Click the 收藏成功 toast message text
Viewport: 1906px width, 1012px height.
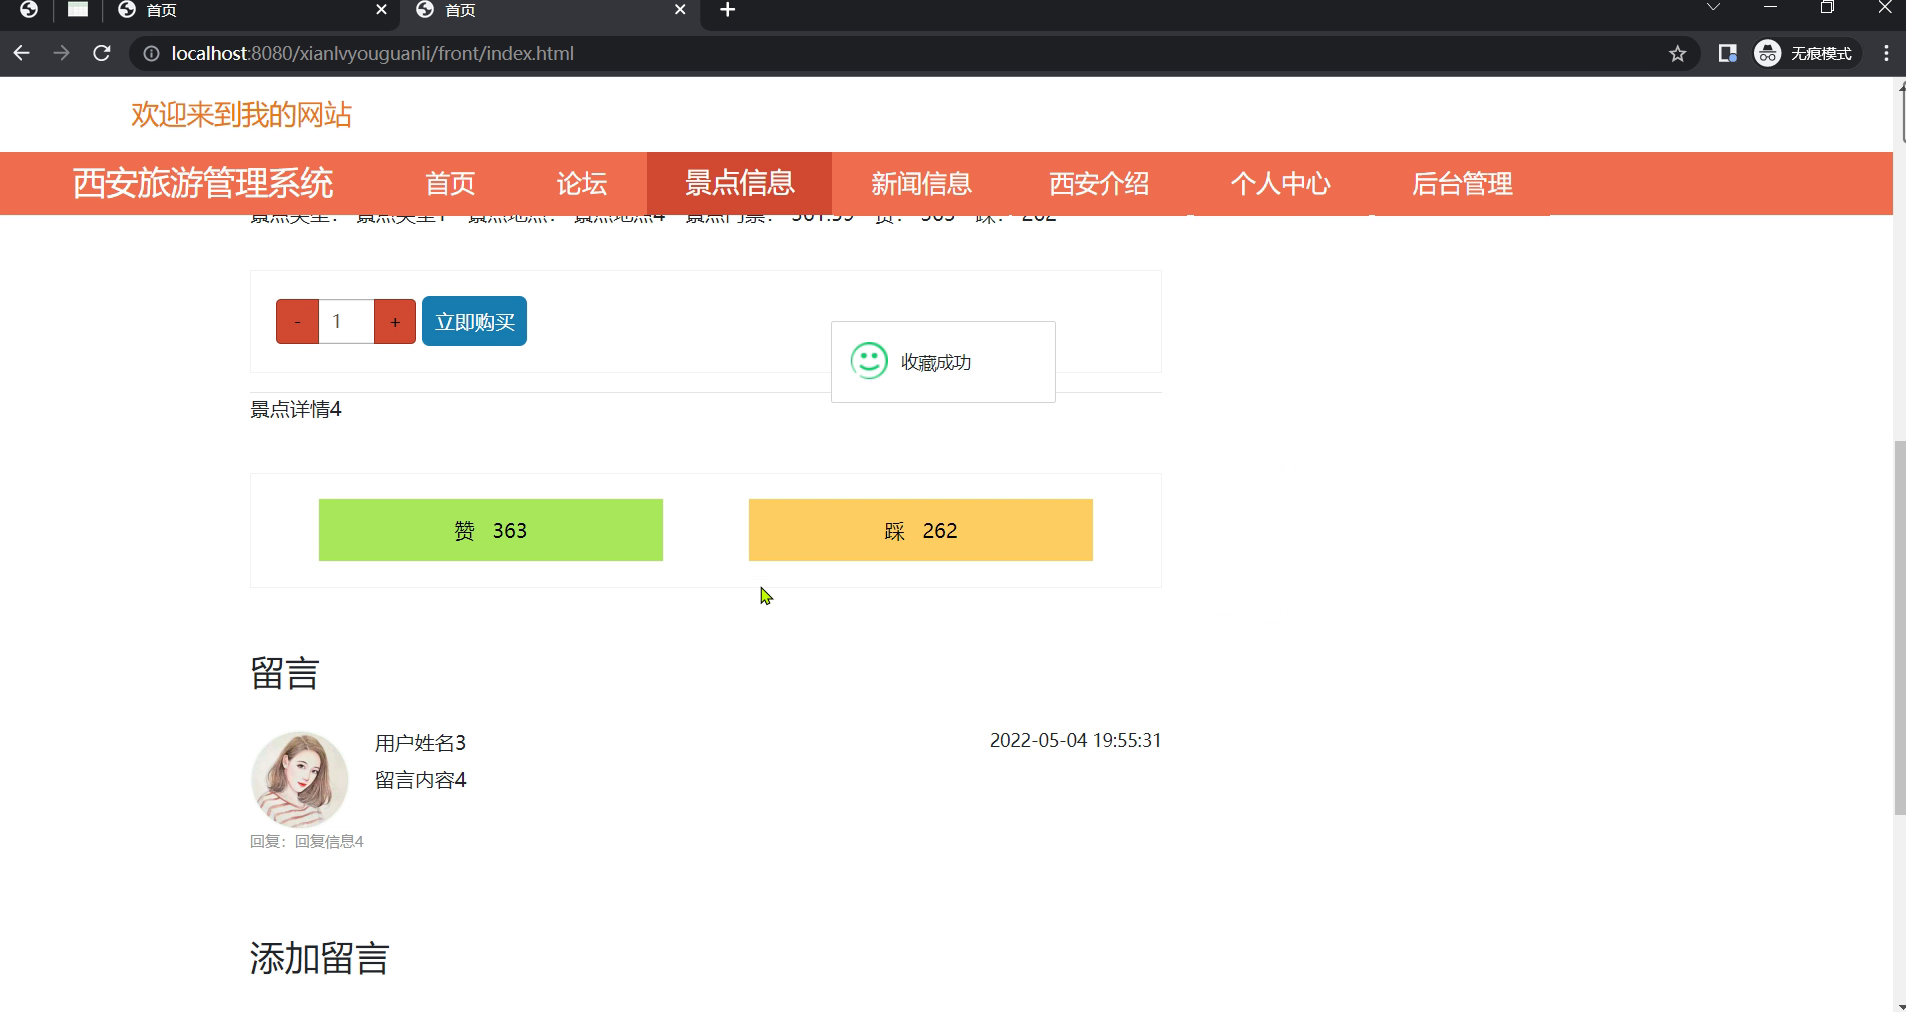936,363
